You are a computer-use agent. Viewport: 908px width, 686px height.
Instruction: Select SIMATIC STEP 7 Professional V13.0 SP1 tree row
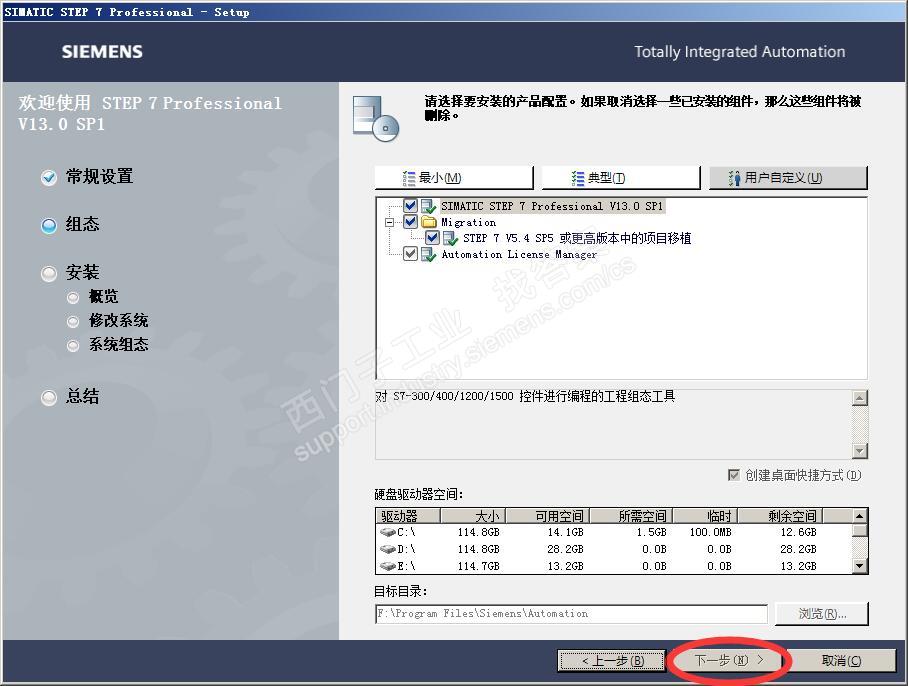click(x=552, y=206)
